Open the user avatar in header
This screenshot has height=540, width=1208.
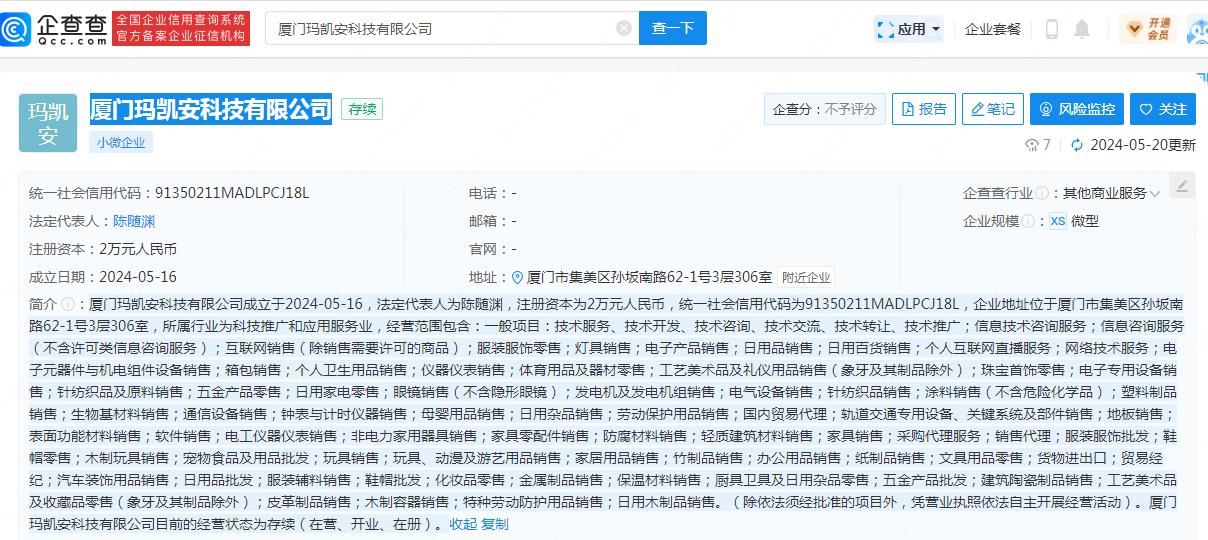coord(1197,29)
